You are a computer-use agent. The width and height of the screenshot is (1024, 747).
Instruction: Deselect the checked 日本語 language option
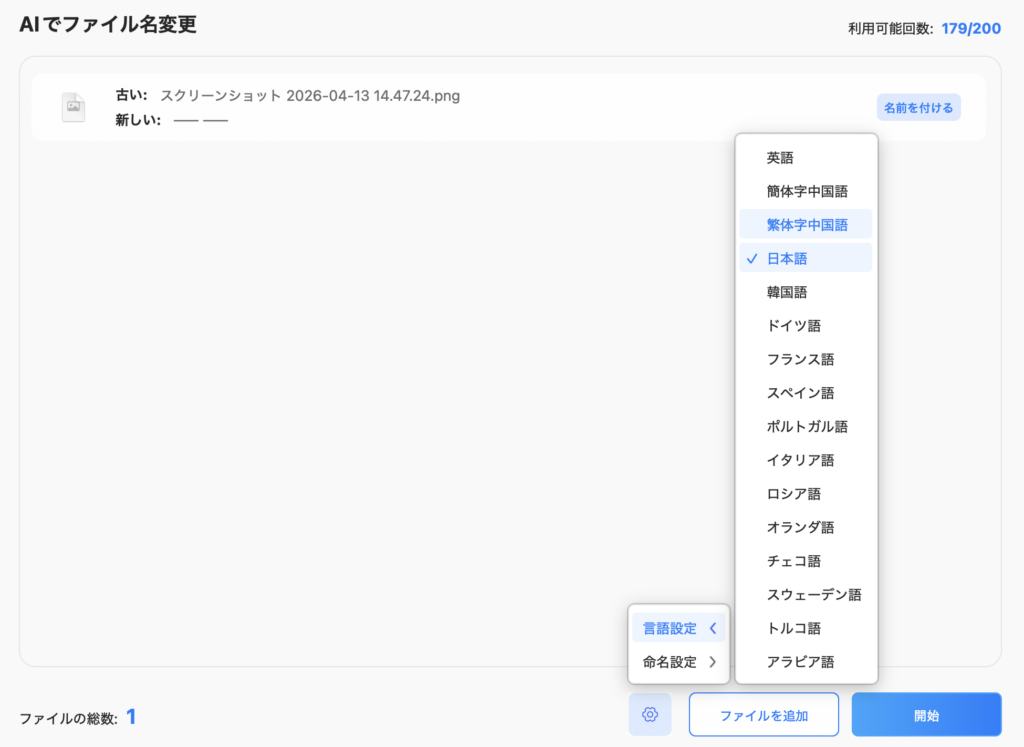pos(805,257)
